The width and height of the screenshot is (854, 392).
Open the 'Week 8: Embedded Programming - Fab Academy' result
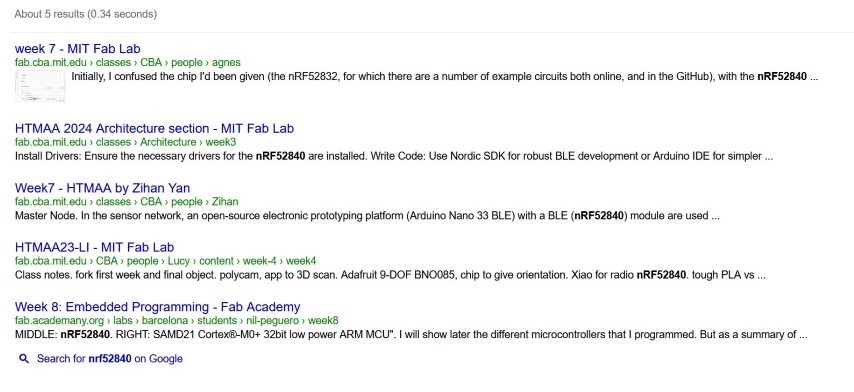click(x=157, y=307)
